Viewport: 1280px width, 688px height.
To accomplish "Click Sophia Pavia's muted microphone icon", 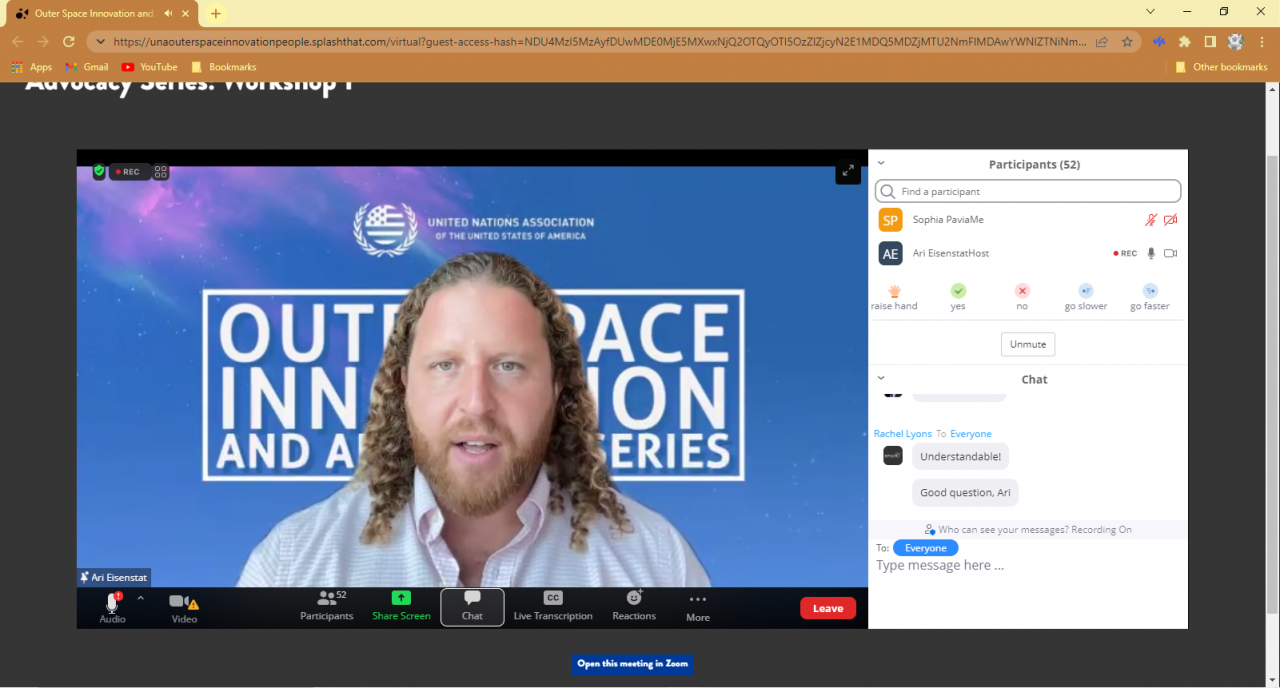I will 1151,219.
